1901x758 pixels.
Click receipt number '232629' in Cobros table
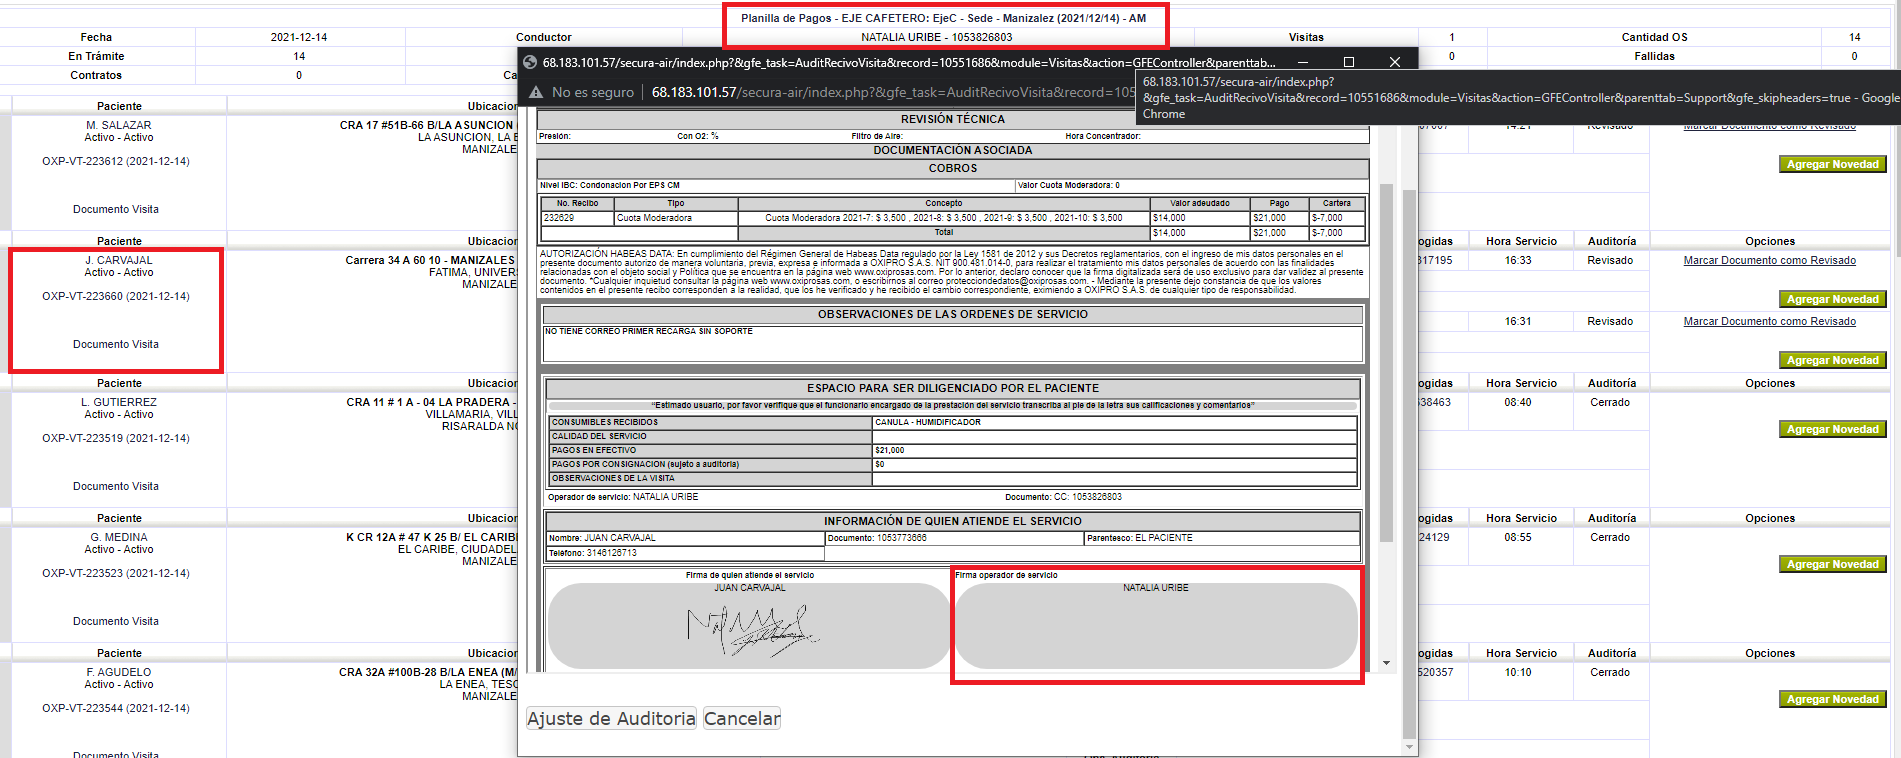(577, 218)
